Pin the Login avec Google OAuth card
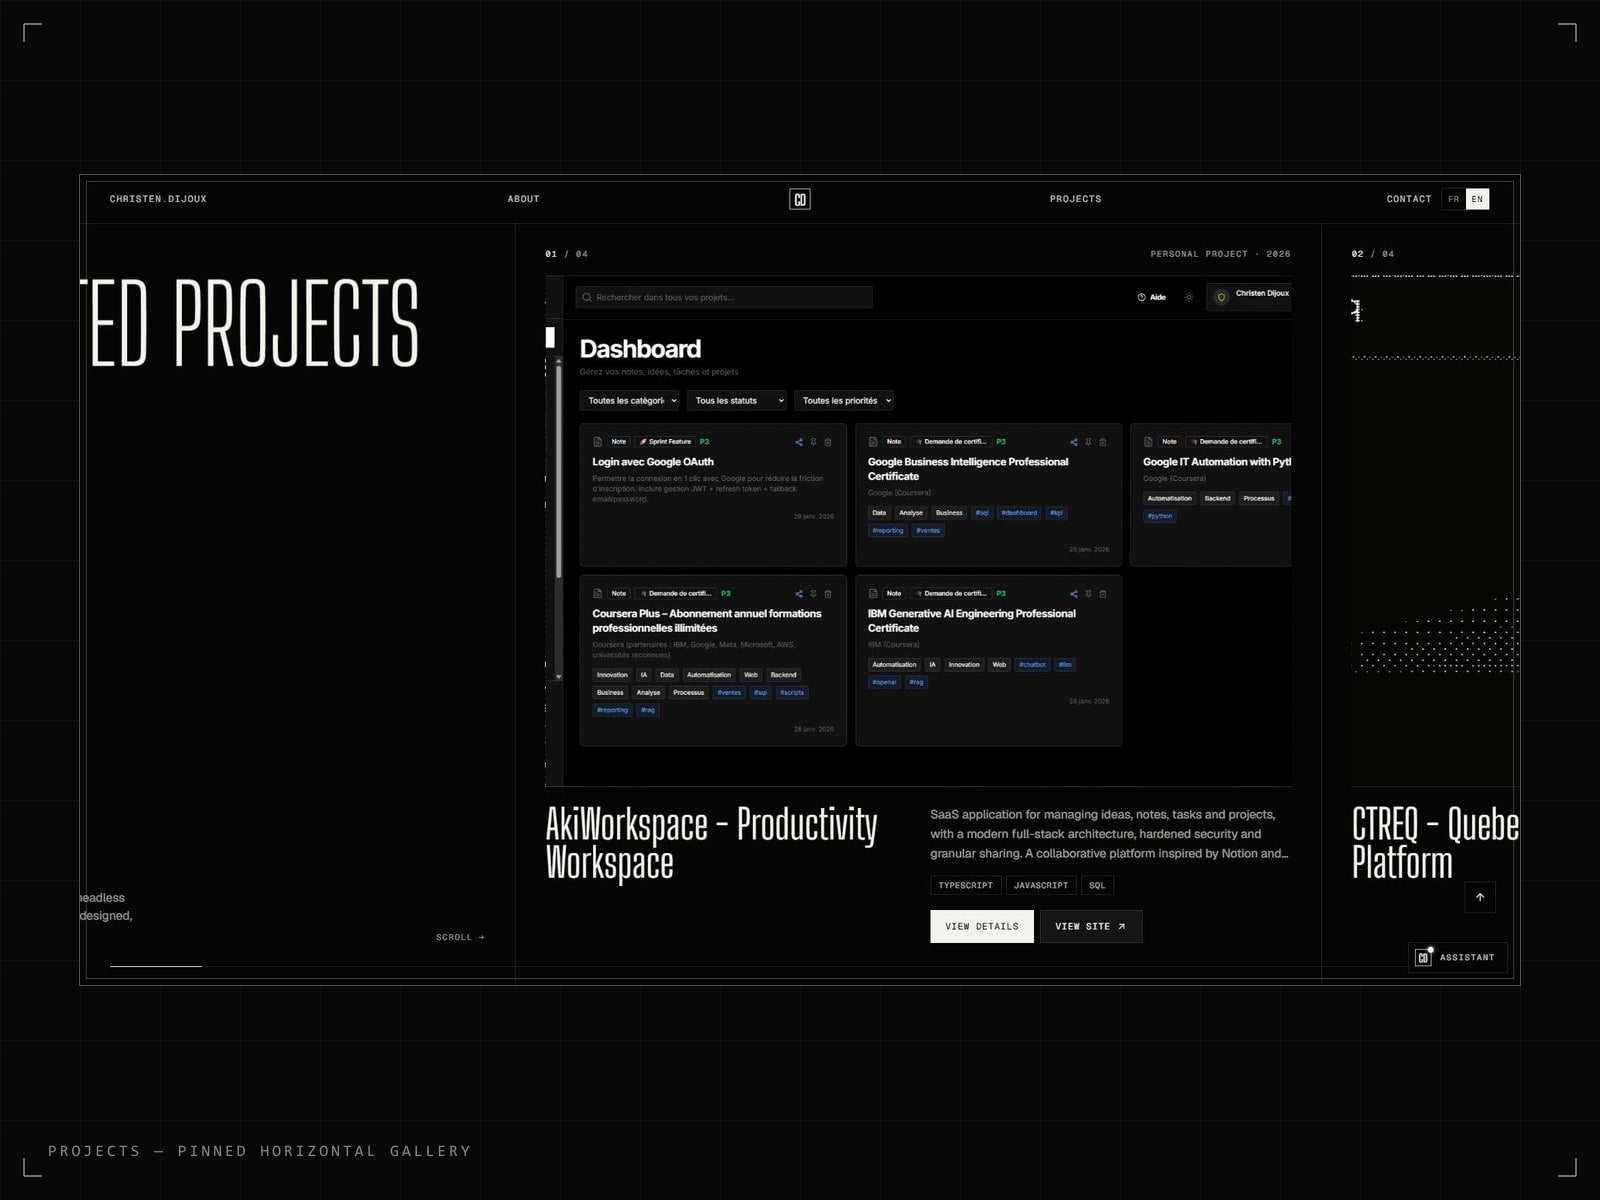This screenshot has height=1200, width=1600. click(x=813, y=442)
